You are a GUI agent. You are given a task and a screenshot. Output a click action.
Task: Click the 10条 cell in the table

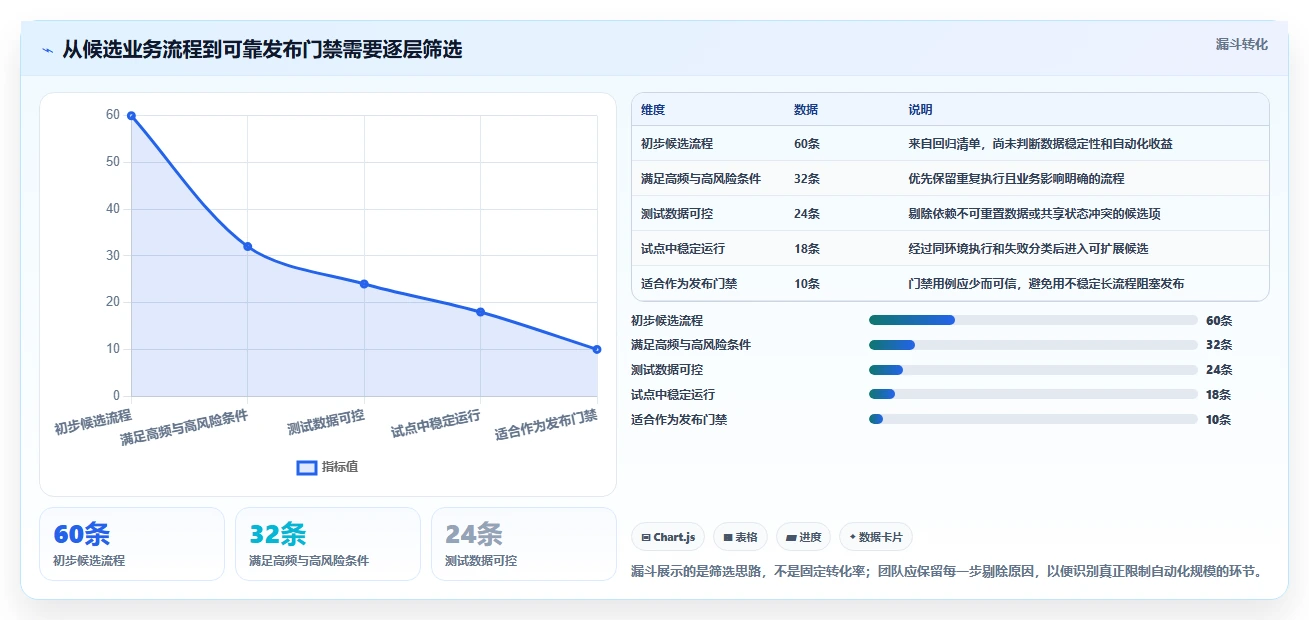pyautogui.click(x=807, y=284)
